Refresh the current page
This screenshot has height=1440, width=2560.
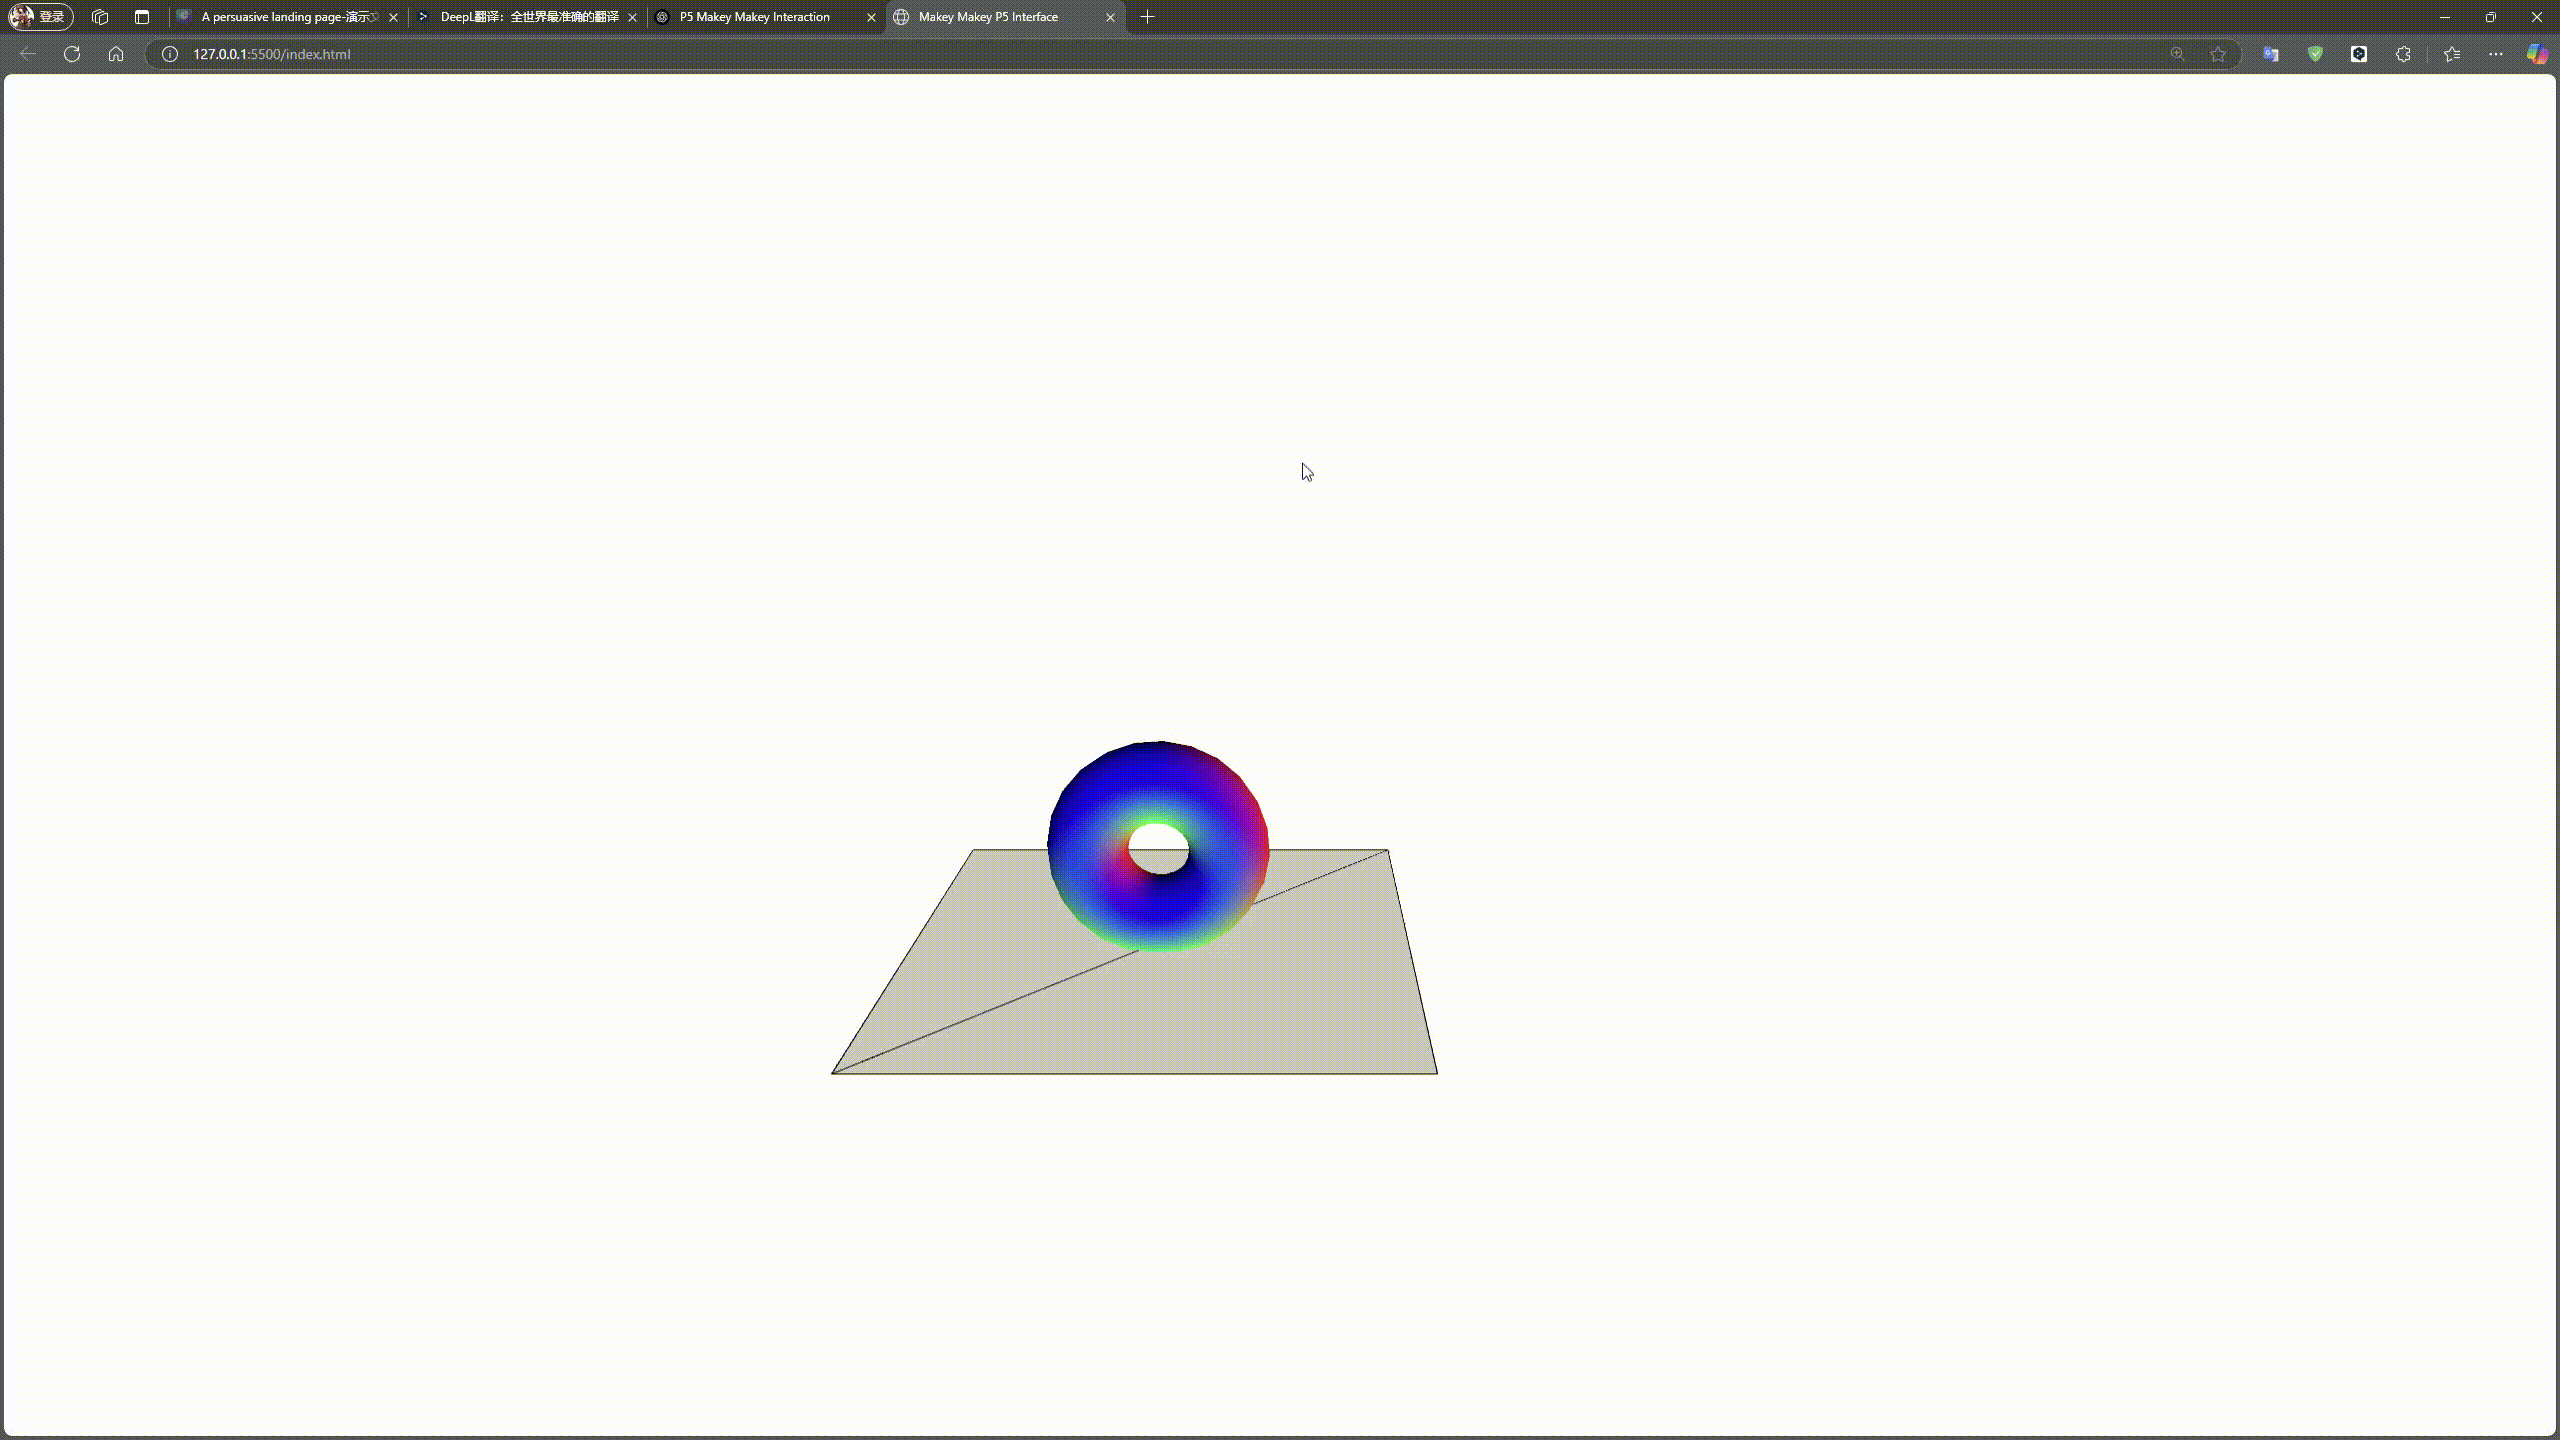[71, 54]
